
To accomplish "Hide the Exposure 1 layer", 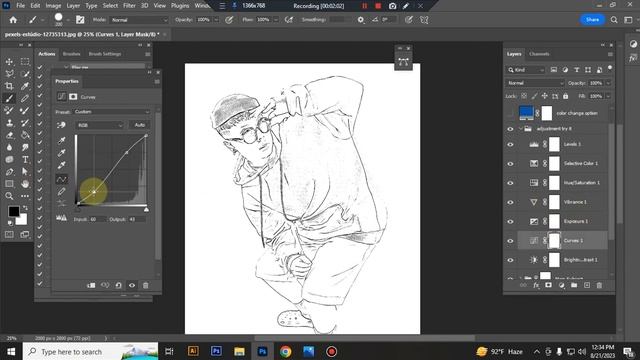I will pos(510,221).
